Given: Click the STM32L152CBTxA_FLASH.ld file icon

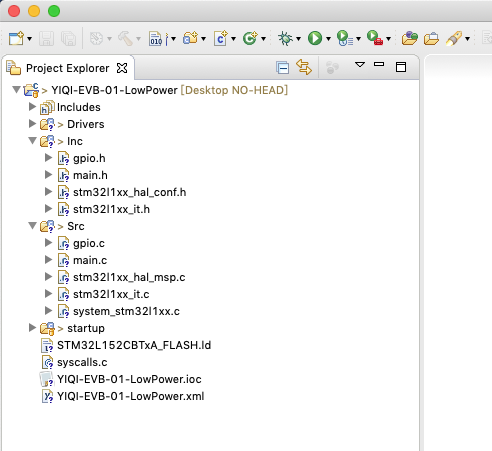Looking at the screenshot, I should pyautogui.click(x=47, y=345).
